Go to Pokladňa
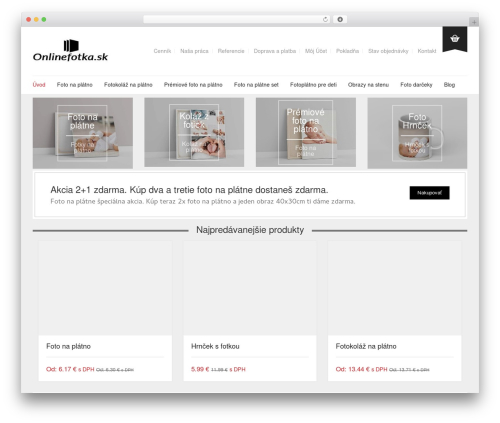The image size is (500, 423). tap(347, 51)
